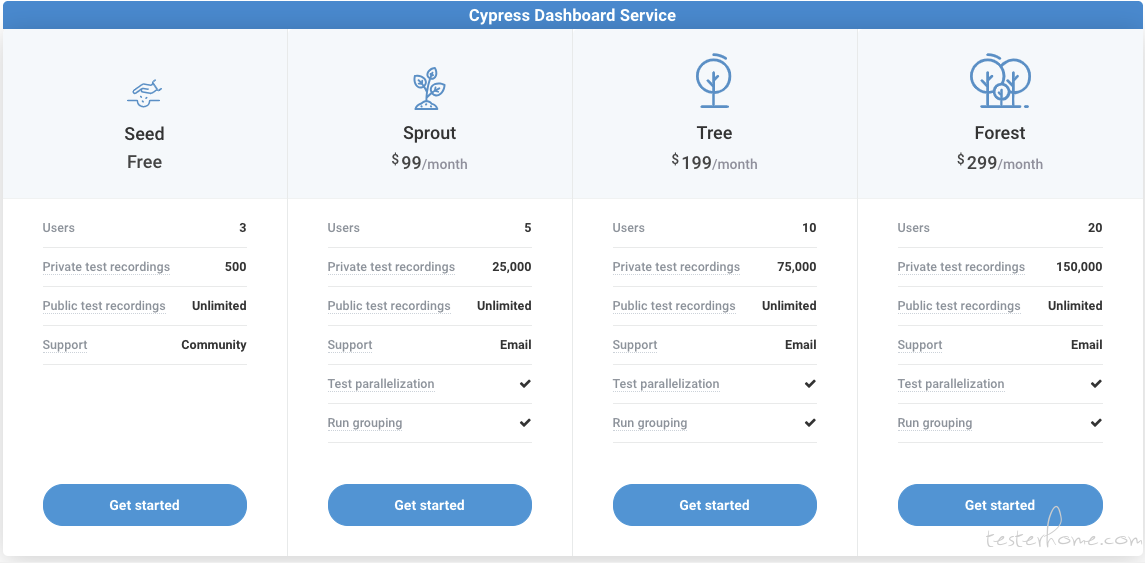Click Forest's Run grouping checkmark
This screenshot has width=1145, height=563.
click(1096, 423)
